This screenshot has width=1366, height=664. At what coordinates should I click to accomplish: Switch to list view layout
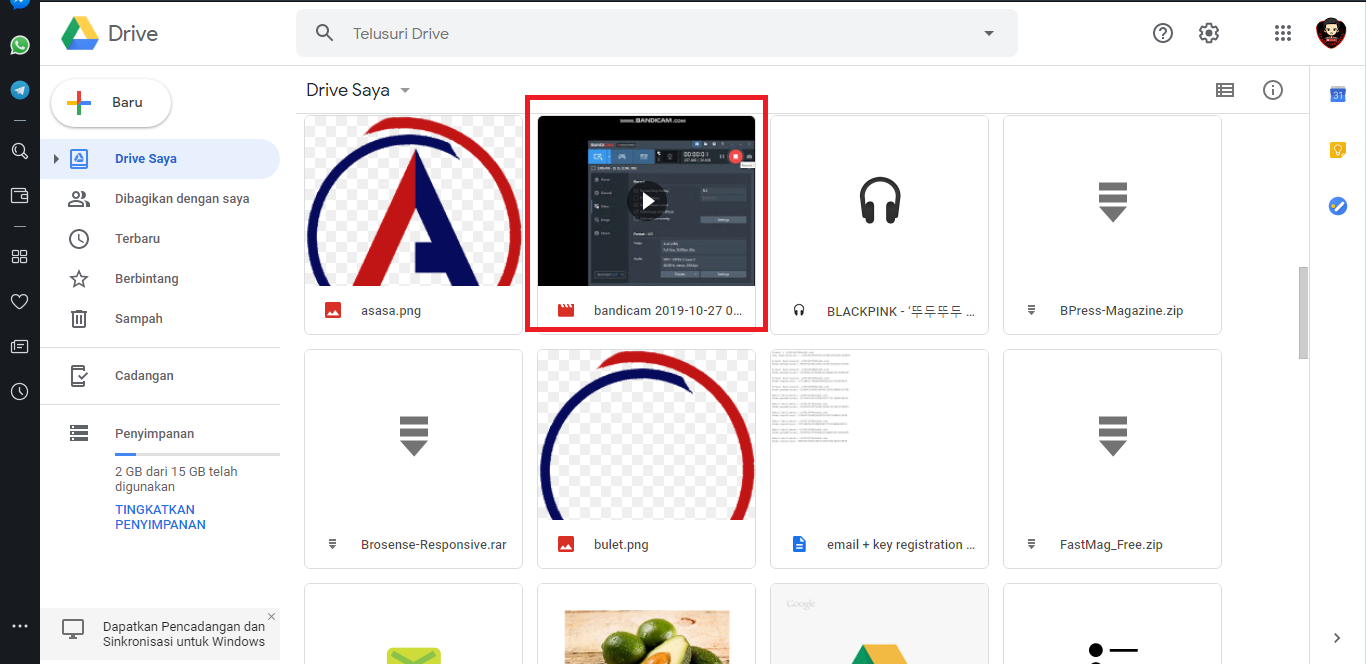pos(1225,90)
